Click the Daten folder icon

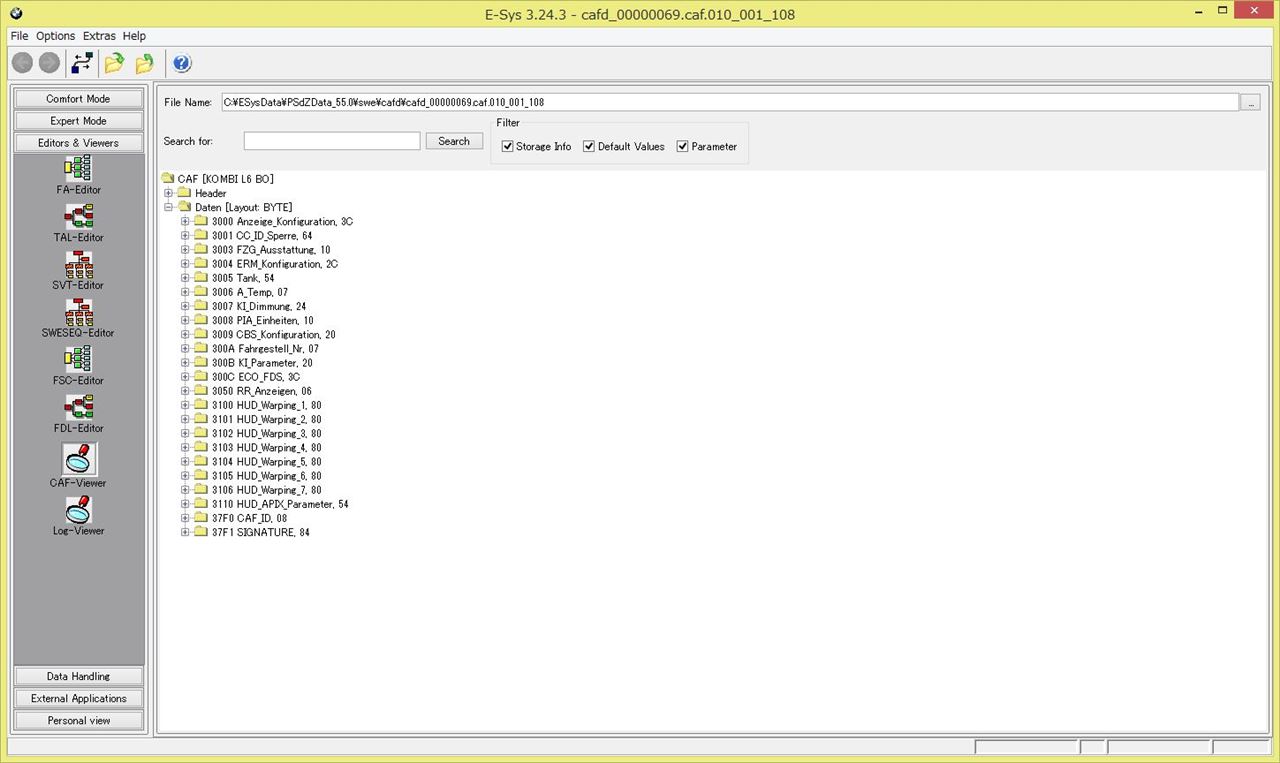pyautogui.click(x=185, y=207)
